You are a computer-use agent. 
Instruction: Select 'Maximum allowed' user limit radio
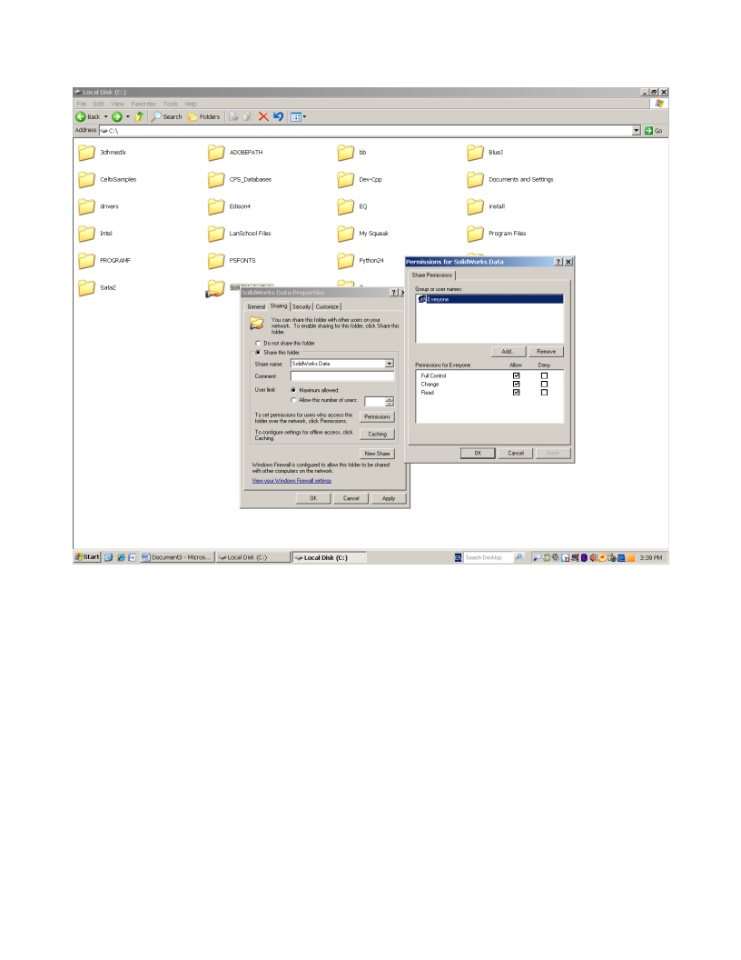tap(293, 390)
